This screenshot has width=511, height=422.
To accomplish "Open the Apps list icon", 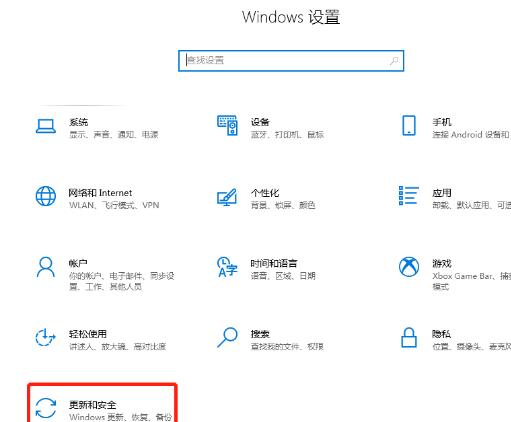I will [409, 196].
